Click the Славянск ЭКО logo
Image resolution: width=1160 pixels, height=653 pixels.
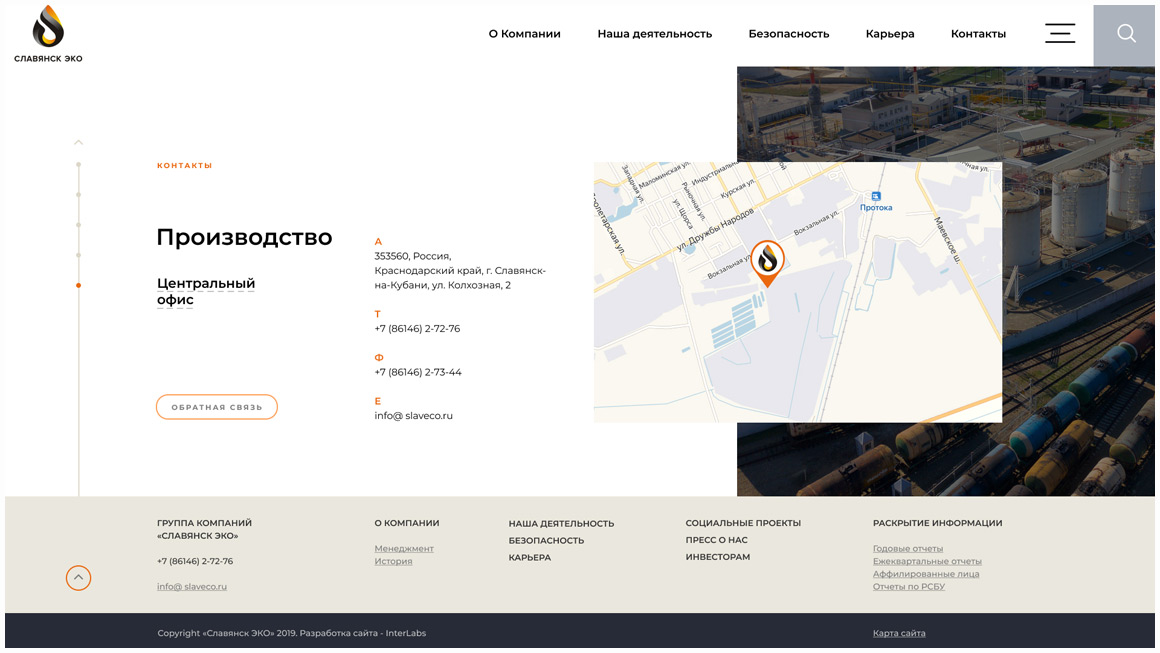click(48, 34)
